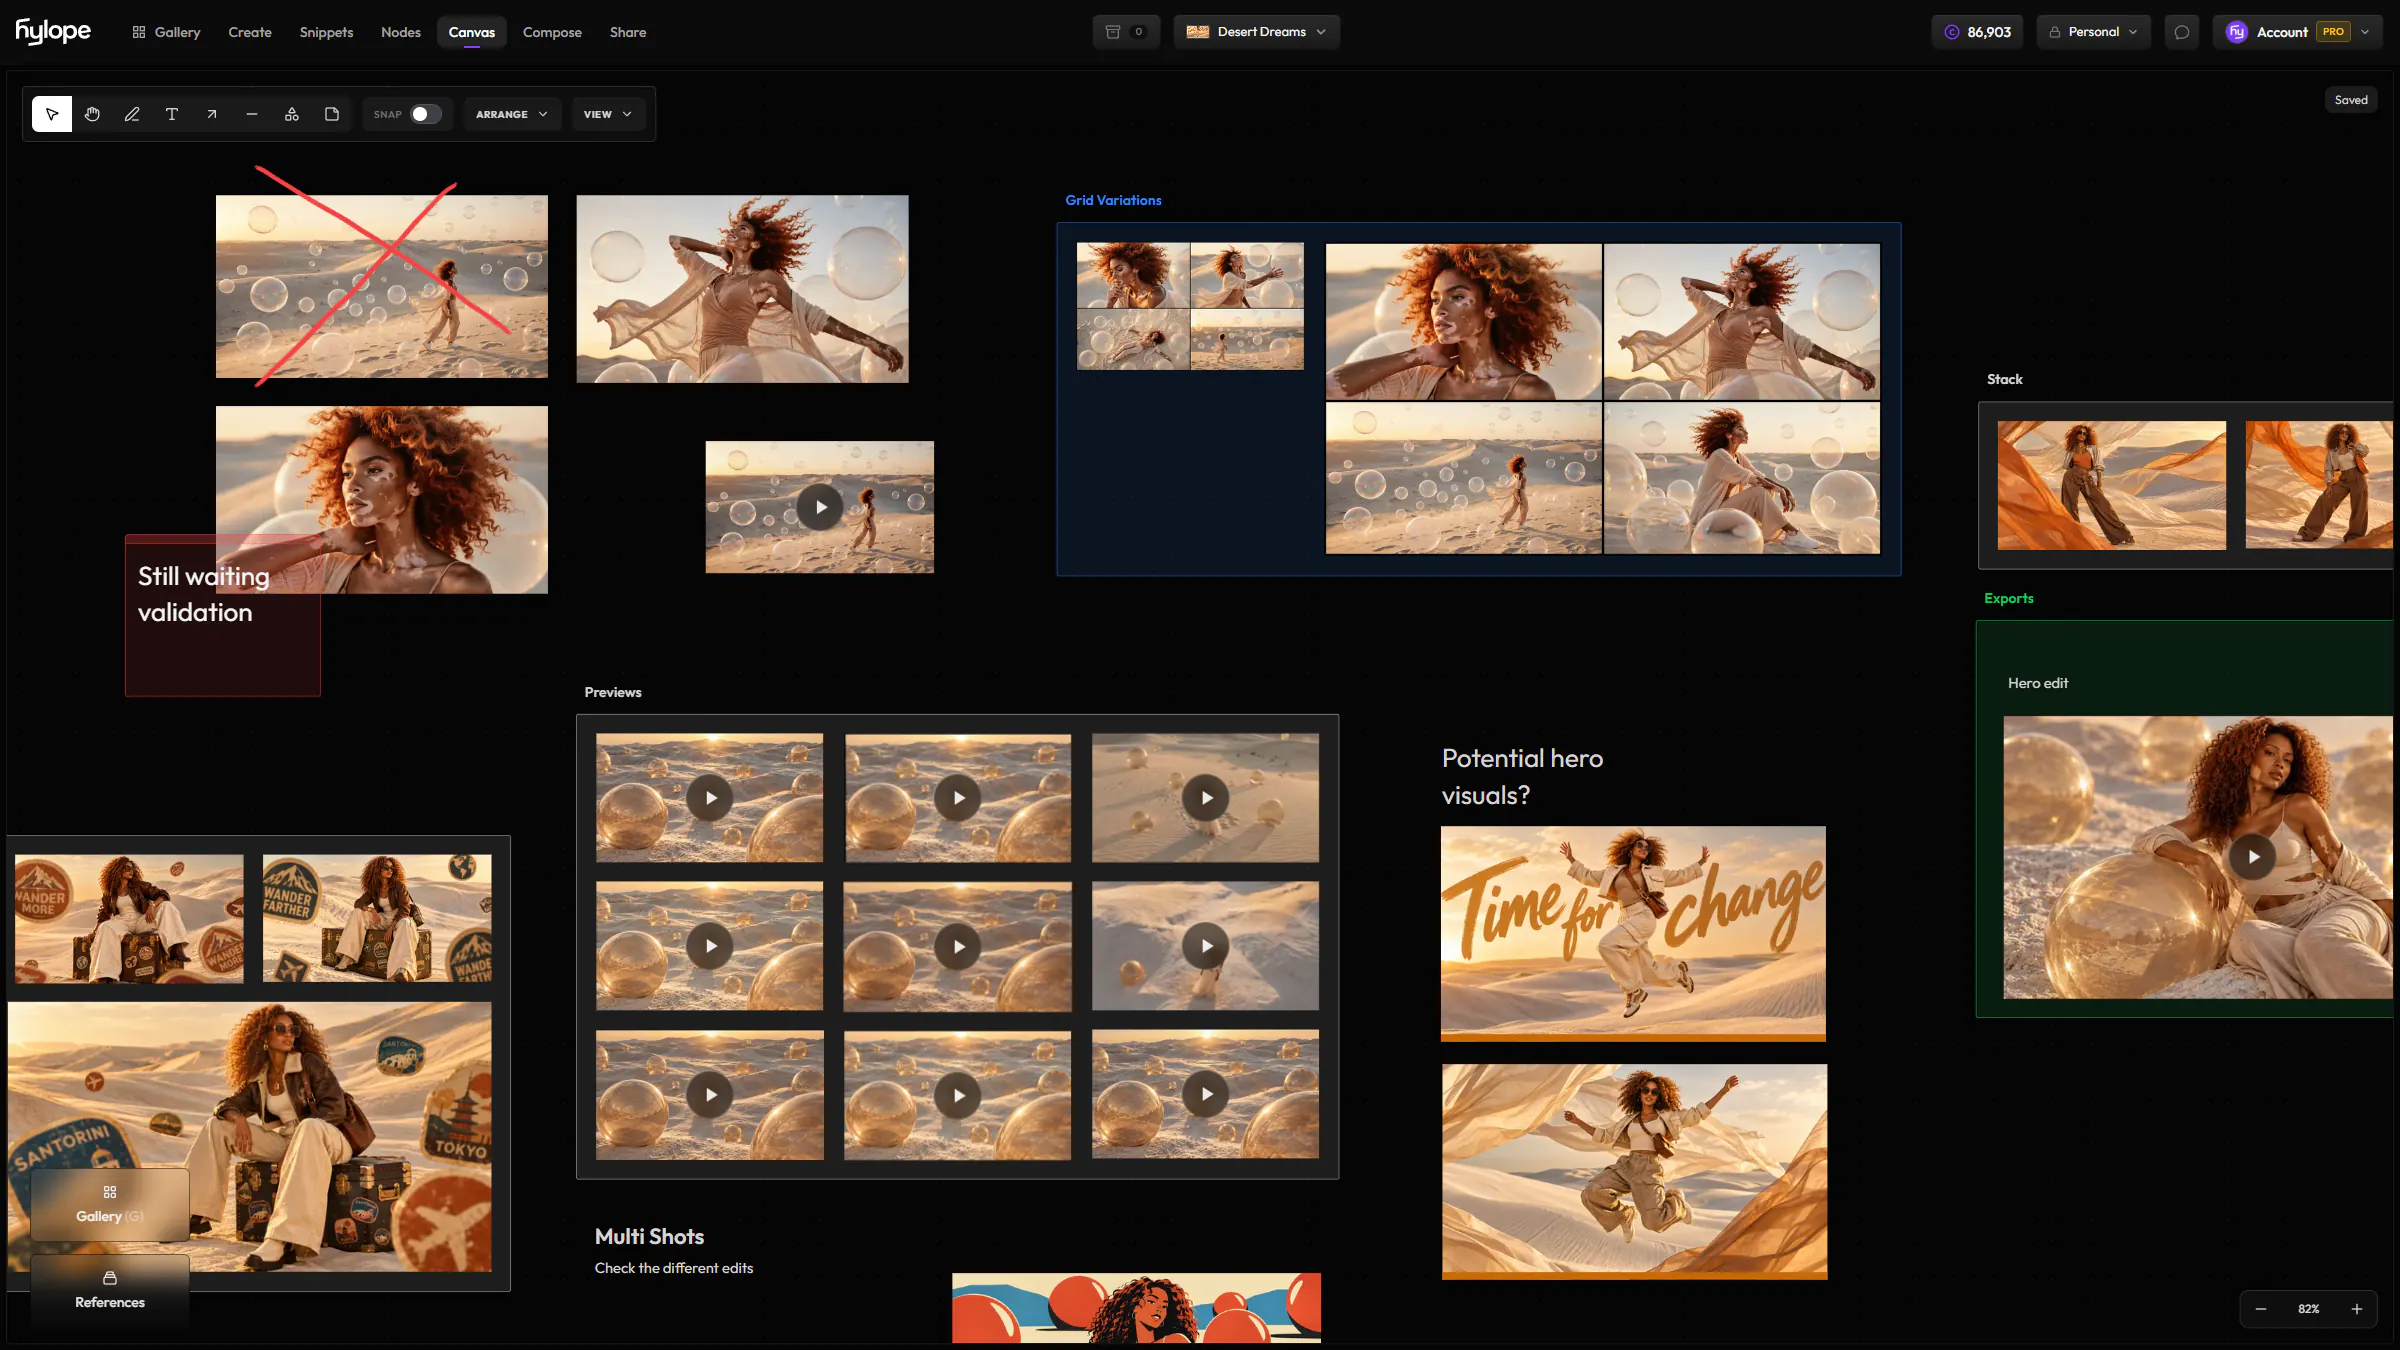This screenshot has width=2400, height=1350.
Task: Open the Nodes tab
Action: click(x=401, y=32)
